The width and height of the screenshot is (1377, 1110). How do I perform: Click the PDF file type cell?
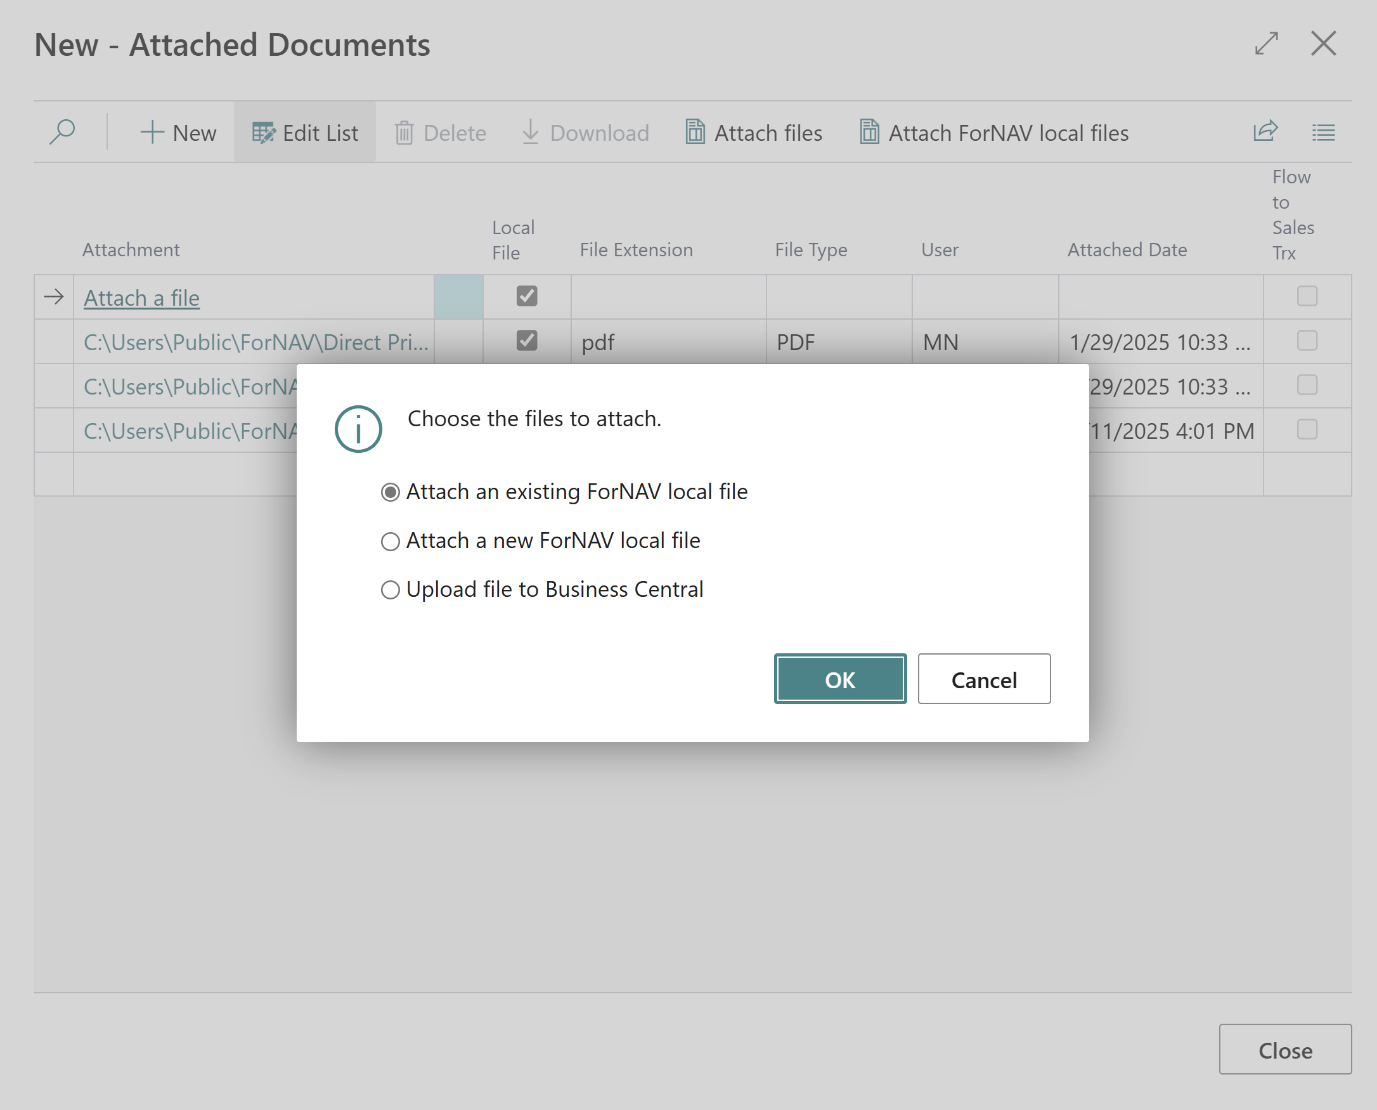pos(839,342)
